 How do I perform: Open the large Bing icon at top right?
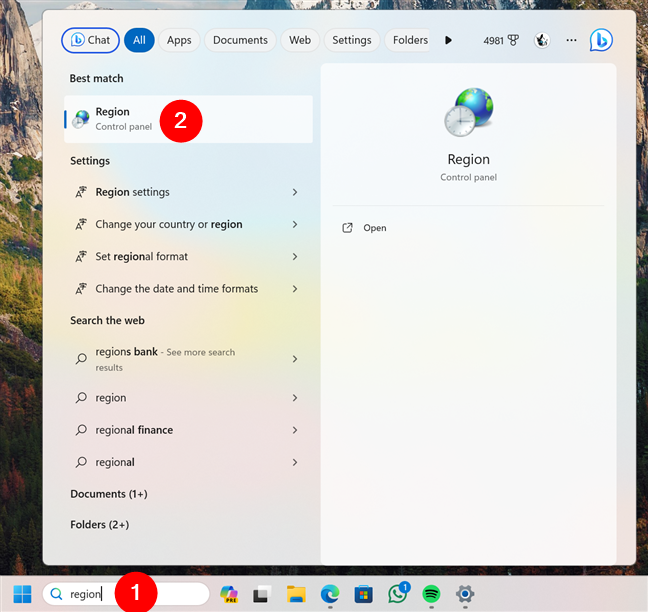(601, 40)
